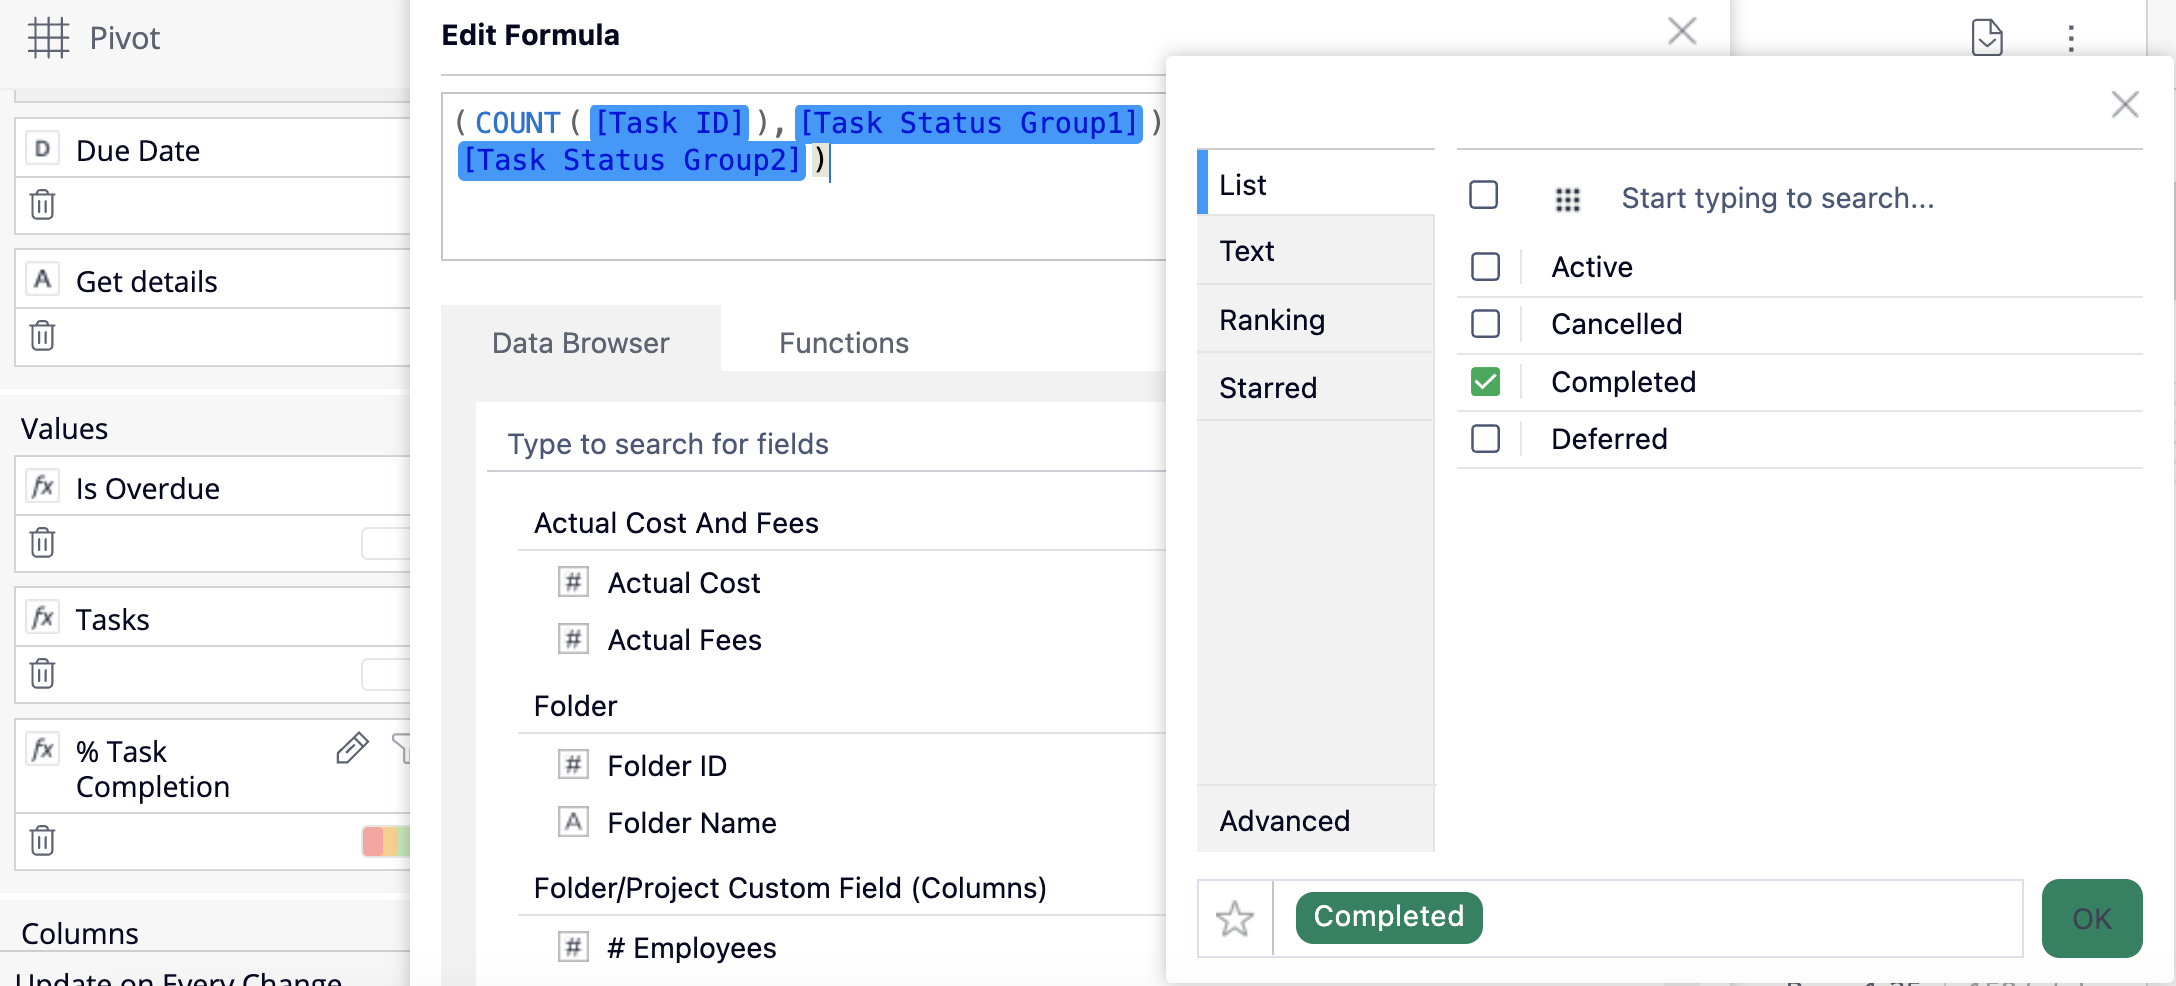Check the Active checkbox
The image size is (2176, 986).
click(1486, 267)
